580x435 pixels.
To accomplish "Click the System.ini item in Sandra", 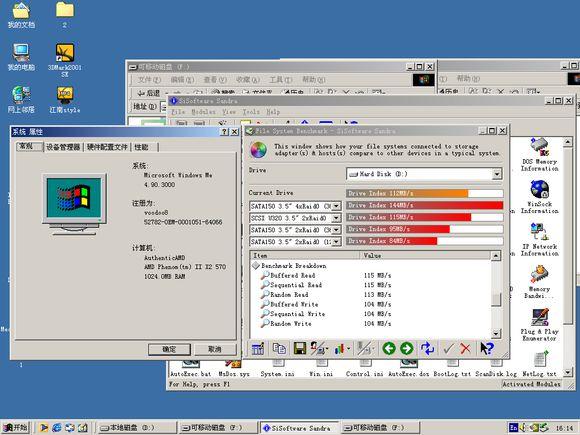I will coord(277,368).
